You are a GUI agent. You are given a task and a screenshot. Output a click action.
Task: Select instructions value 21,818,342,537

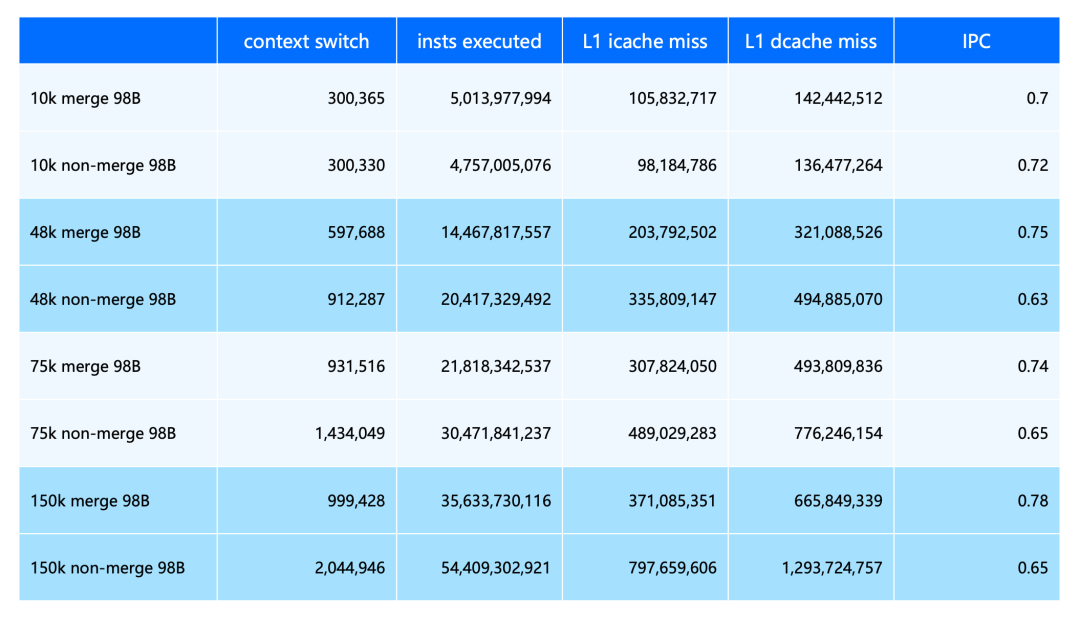coord(496,366)
